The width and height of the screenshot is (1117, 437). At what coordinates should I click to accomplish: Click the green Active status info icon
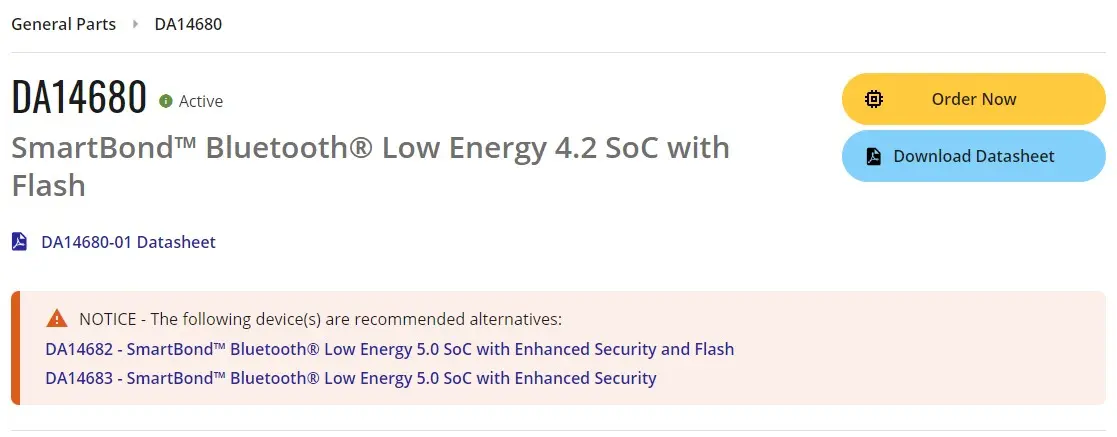pyautogui.click(x=166, y=101)
